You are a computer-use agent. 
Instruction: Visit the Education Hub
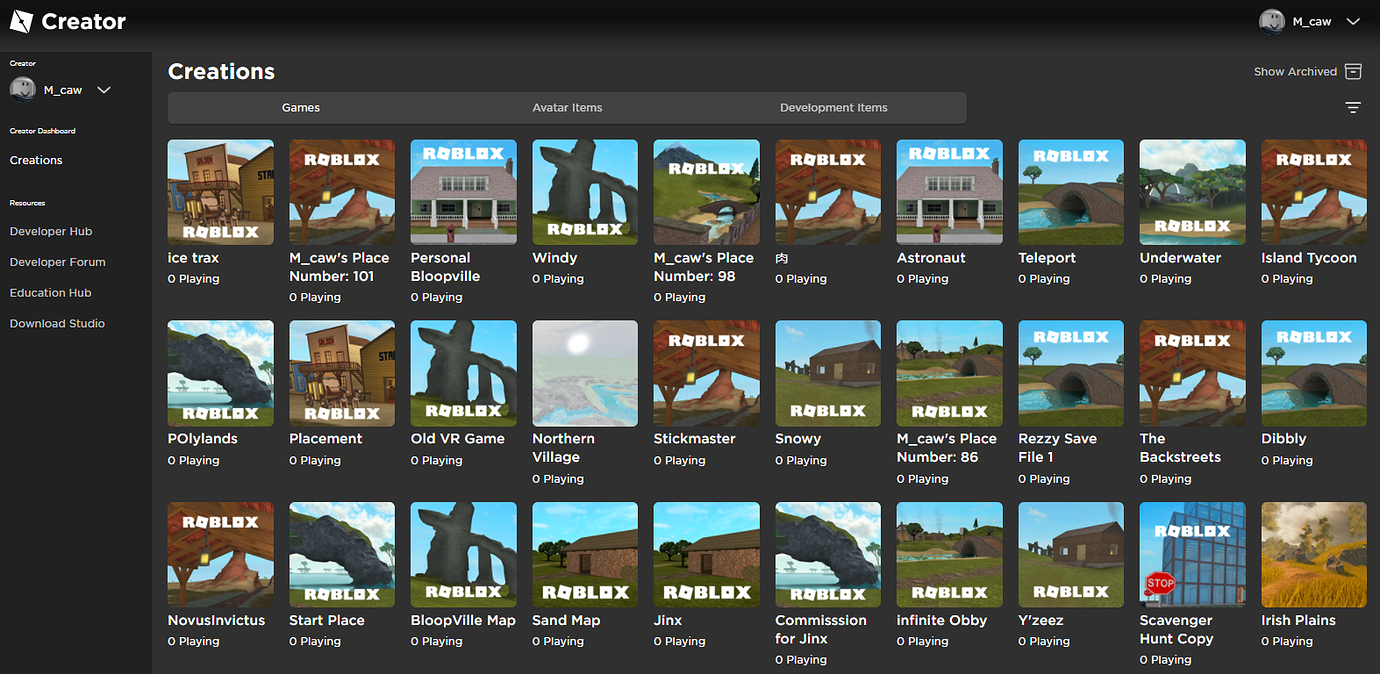pyautogui.click(x=50, y=292)
